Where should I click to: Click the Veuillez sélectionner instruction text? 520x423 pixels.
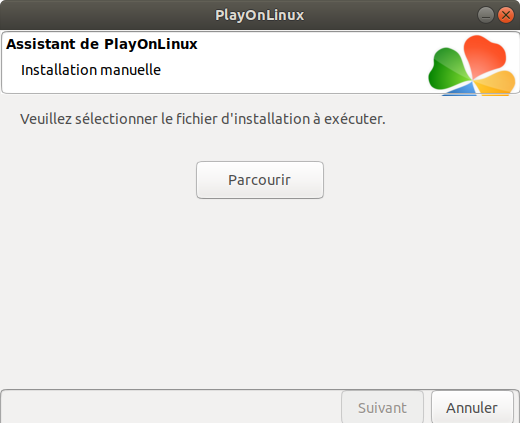(203, 119)
